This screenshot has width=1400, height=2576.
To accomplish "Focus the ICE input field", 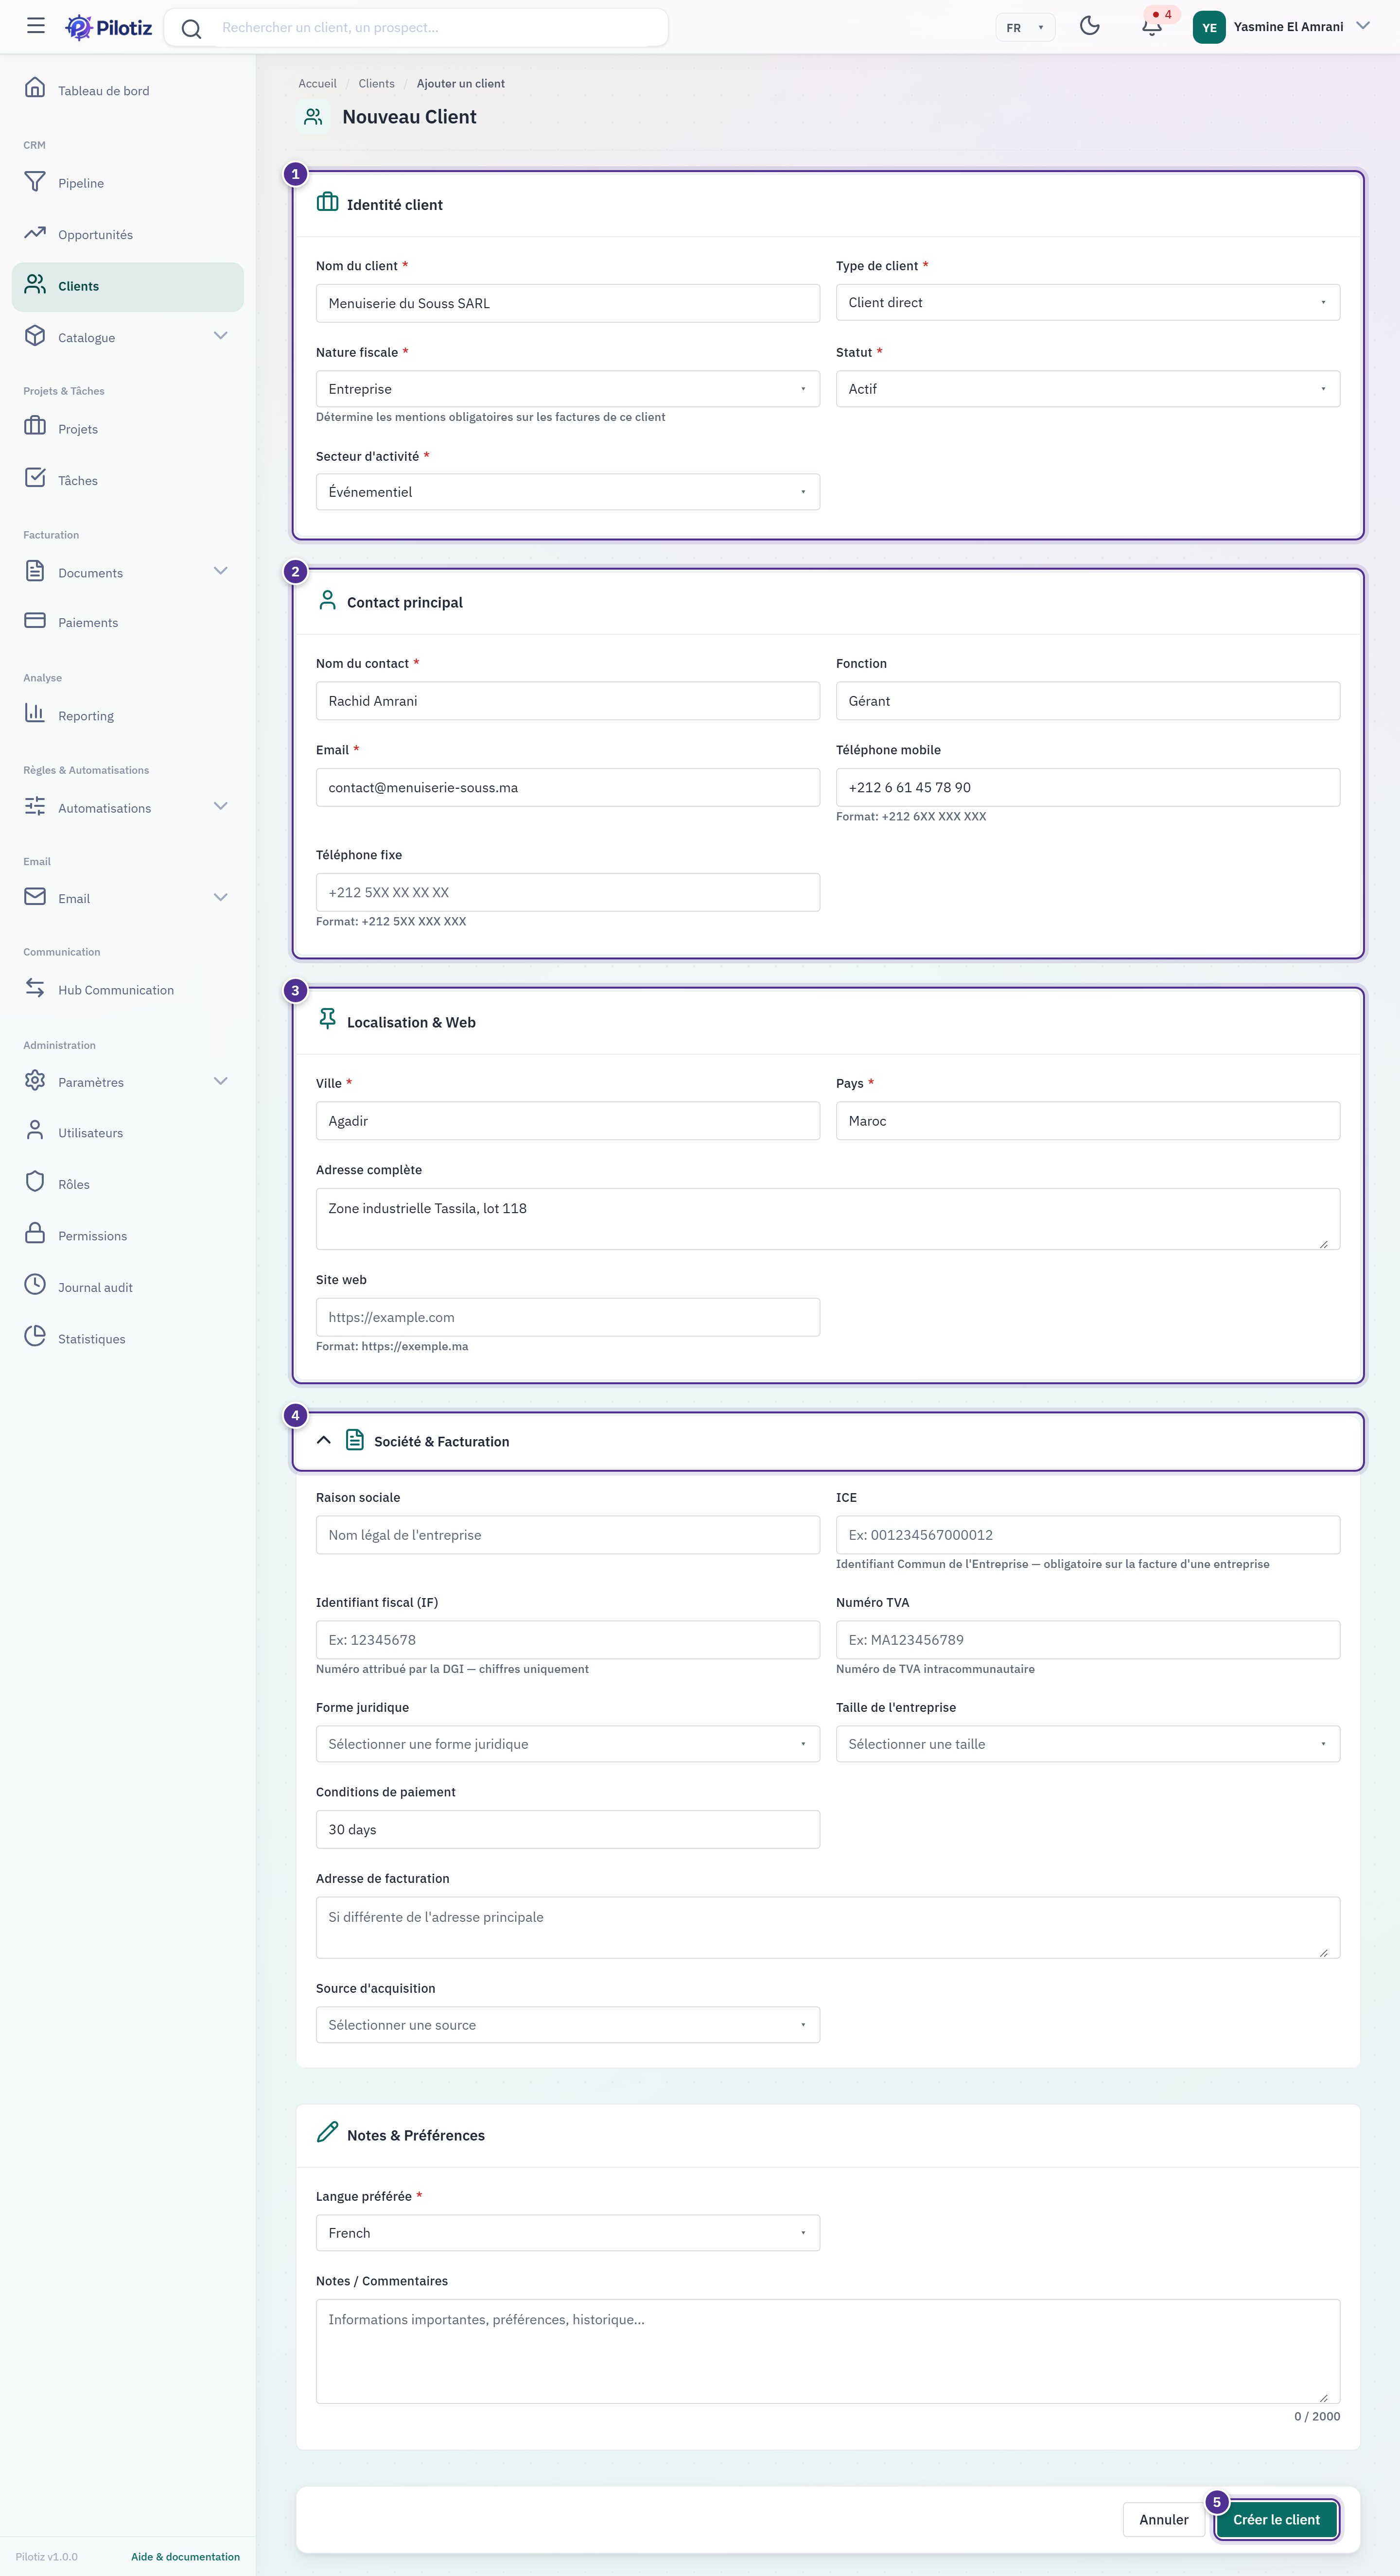I will coord(1088,1535).
